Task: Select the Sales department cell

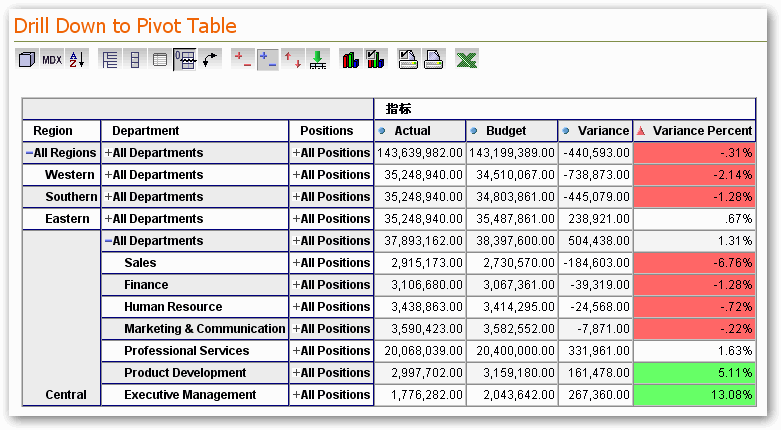Action: (195, 263)
